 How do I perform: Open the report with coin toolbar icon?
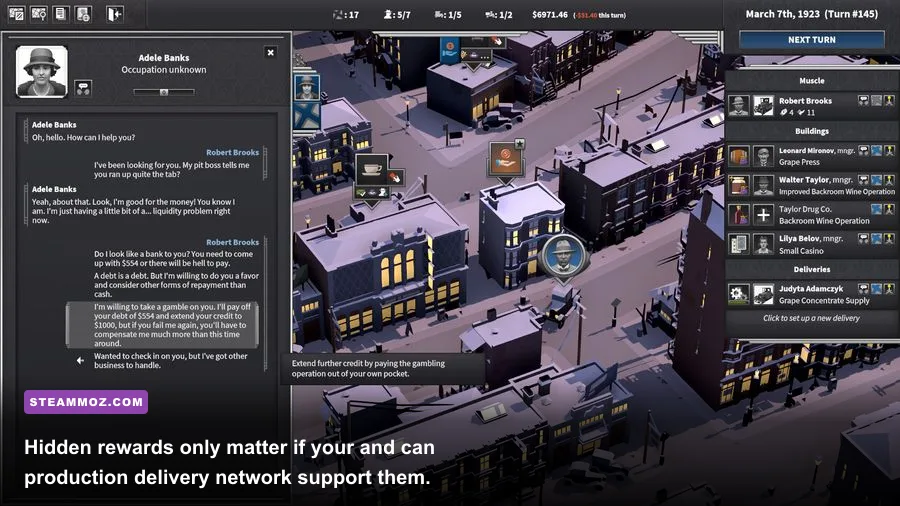click(83, 14)
